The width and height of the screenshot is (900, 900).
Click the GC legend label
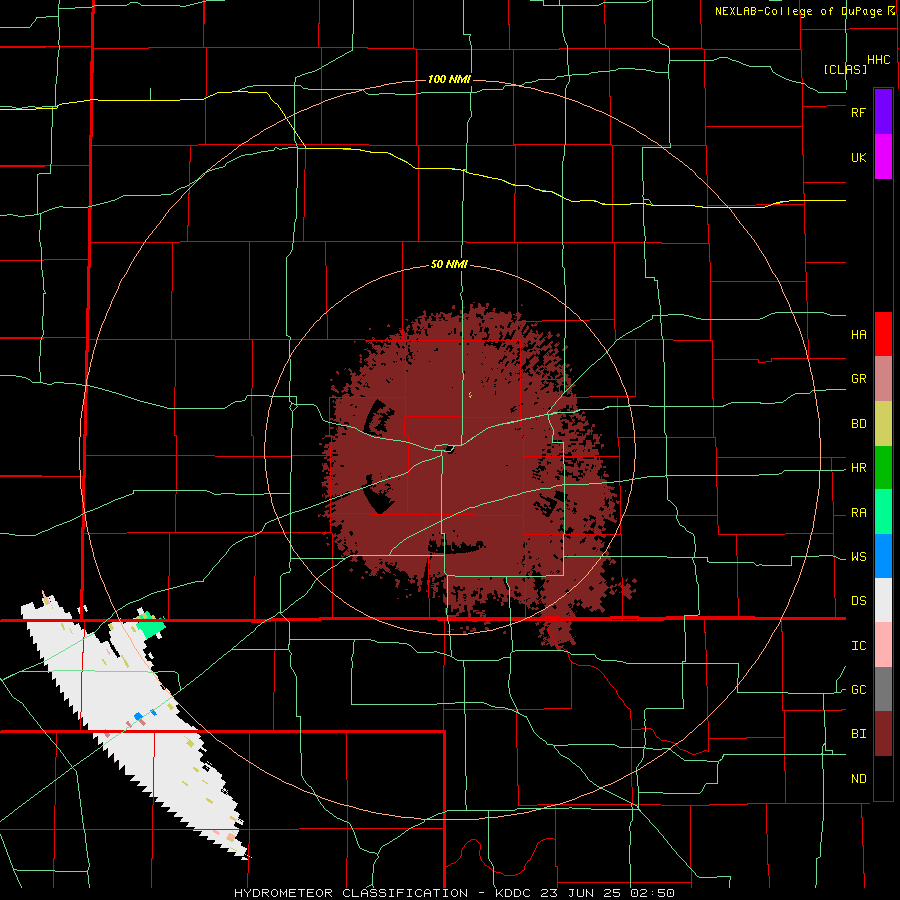[x=858, y=690]
